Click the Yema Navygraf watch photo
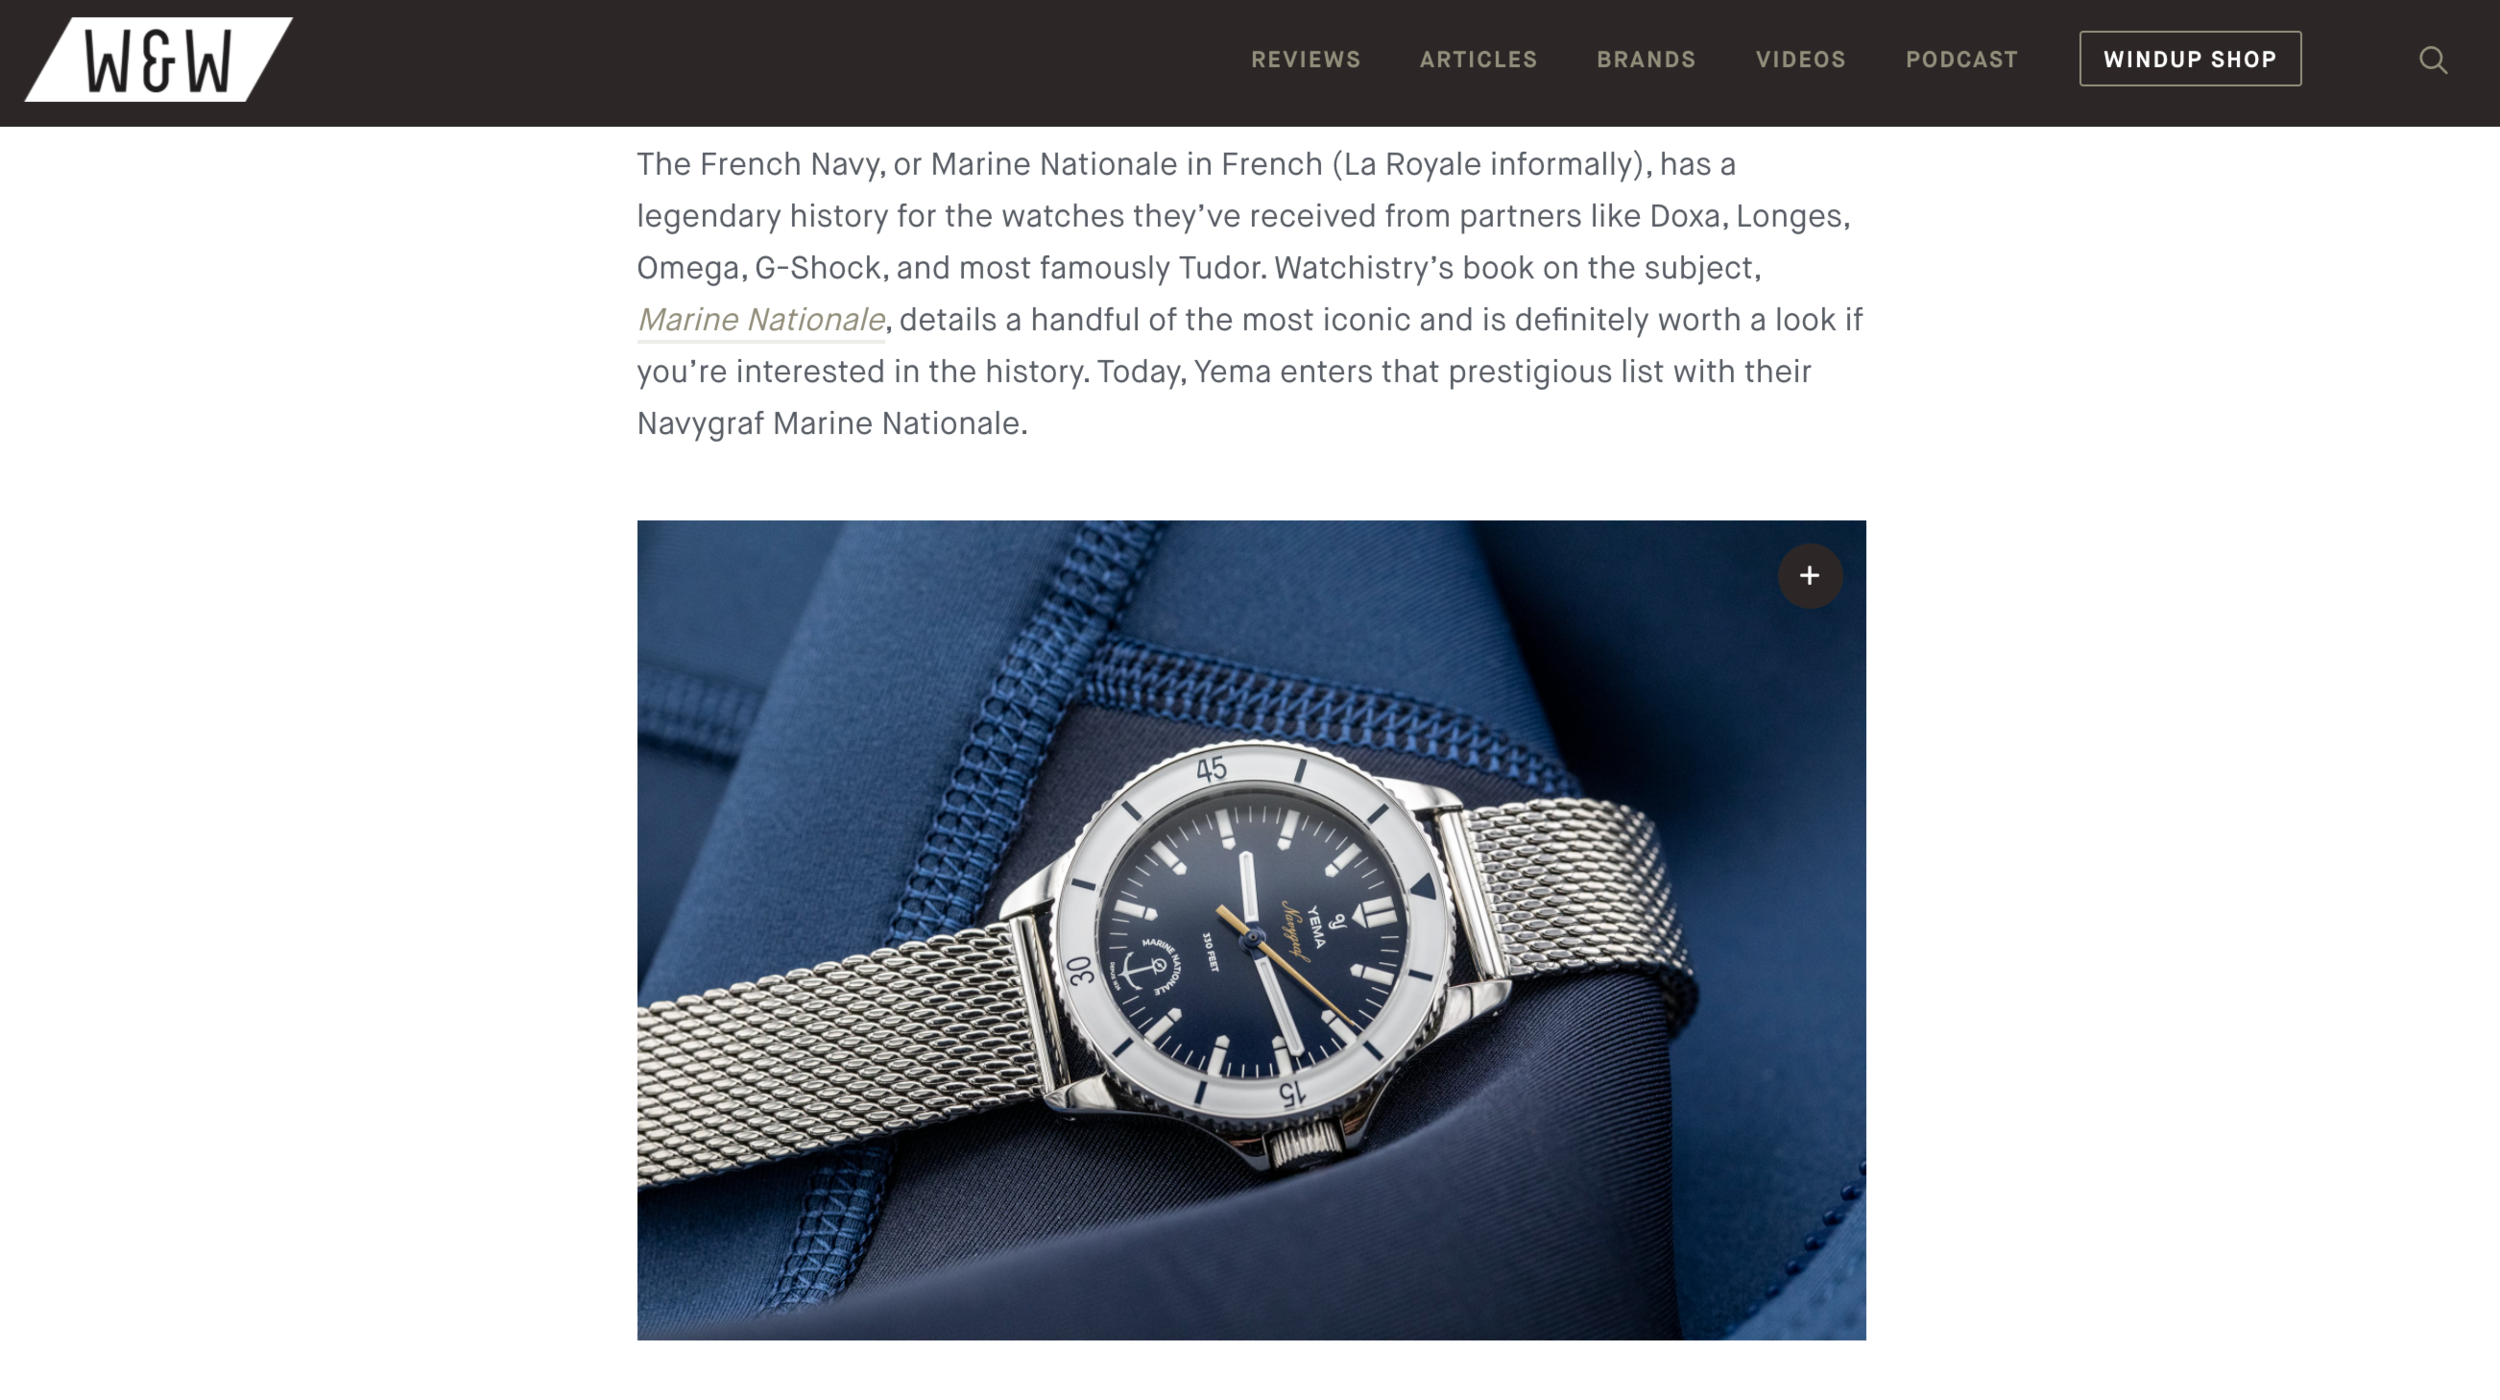2500x1400 pixels. click(1251, 930)
